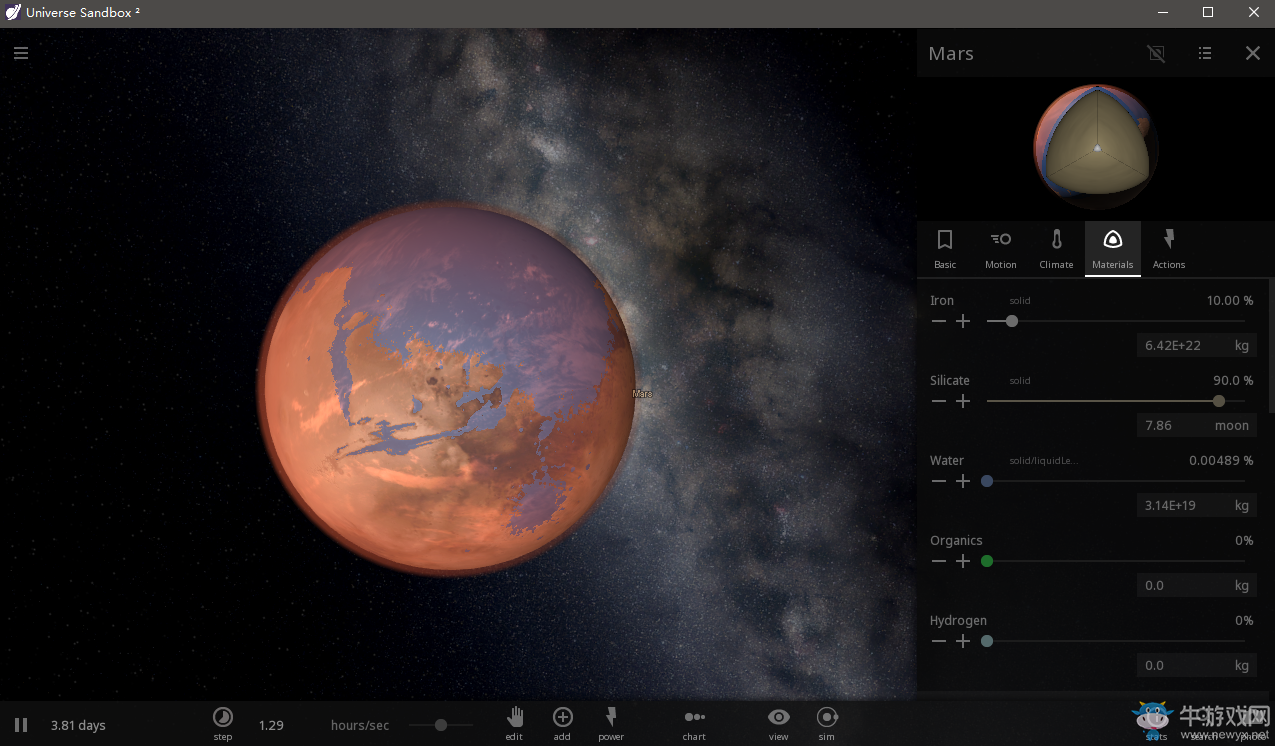Open the chart tool

695,717
